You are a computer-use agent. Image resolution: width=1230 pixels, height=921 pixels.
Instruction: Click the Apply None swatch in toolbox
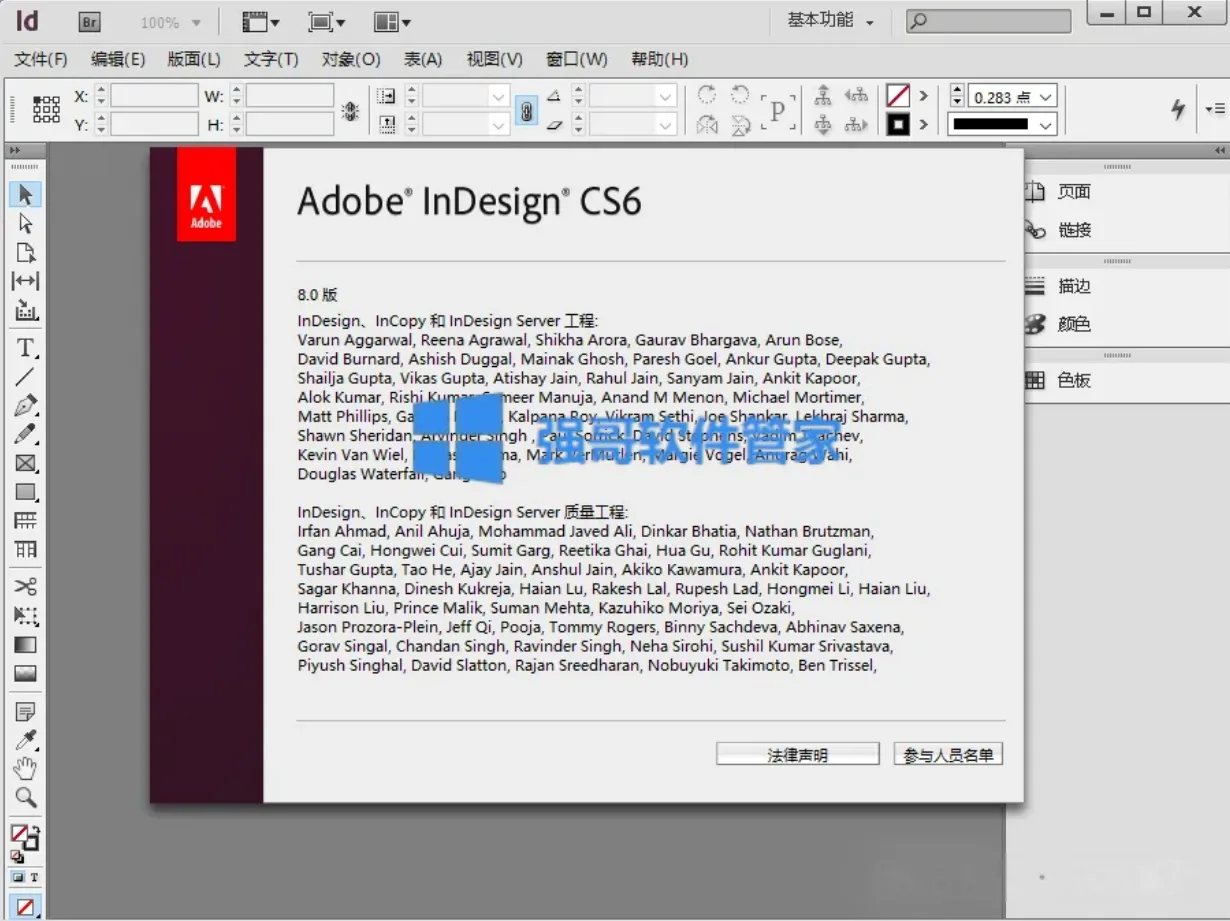tap(25, 906)
